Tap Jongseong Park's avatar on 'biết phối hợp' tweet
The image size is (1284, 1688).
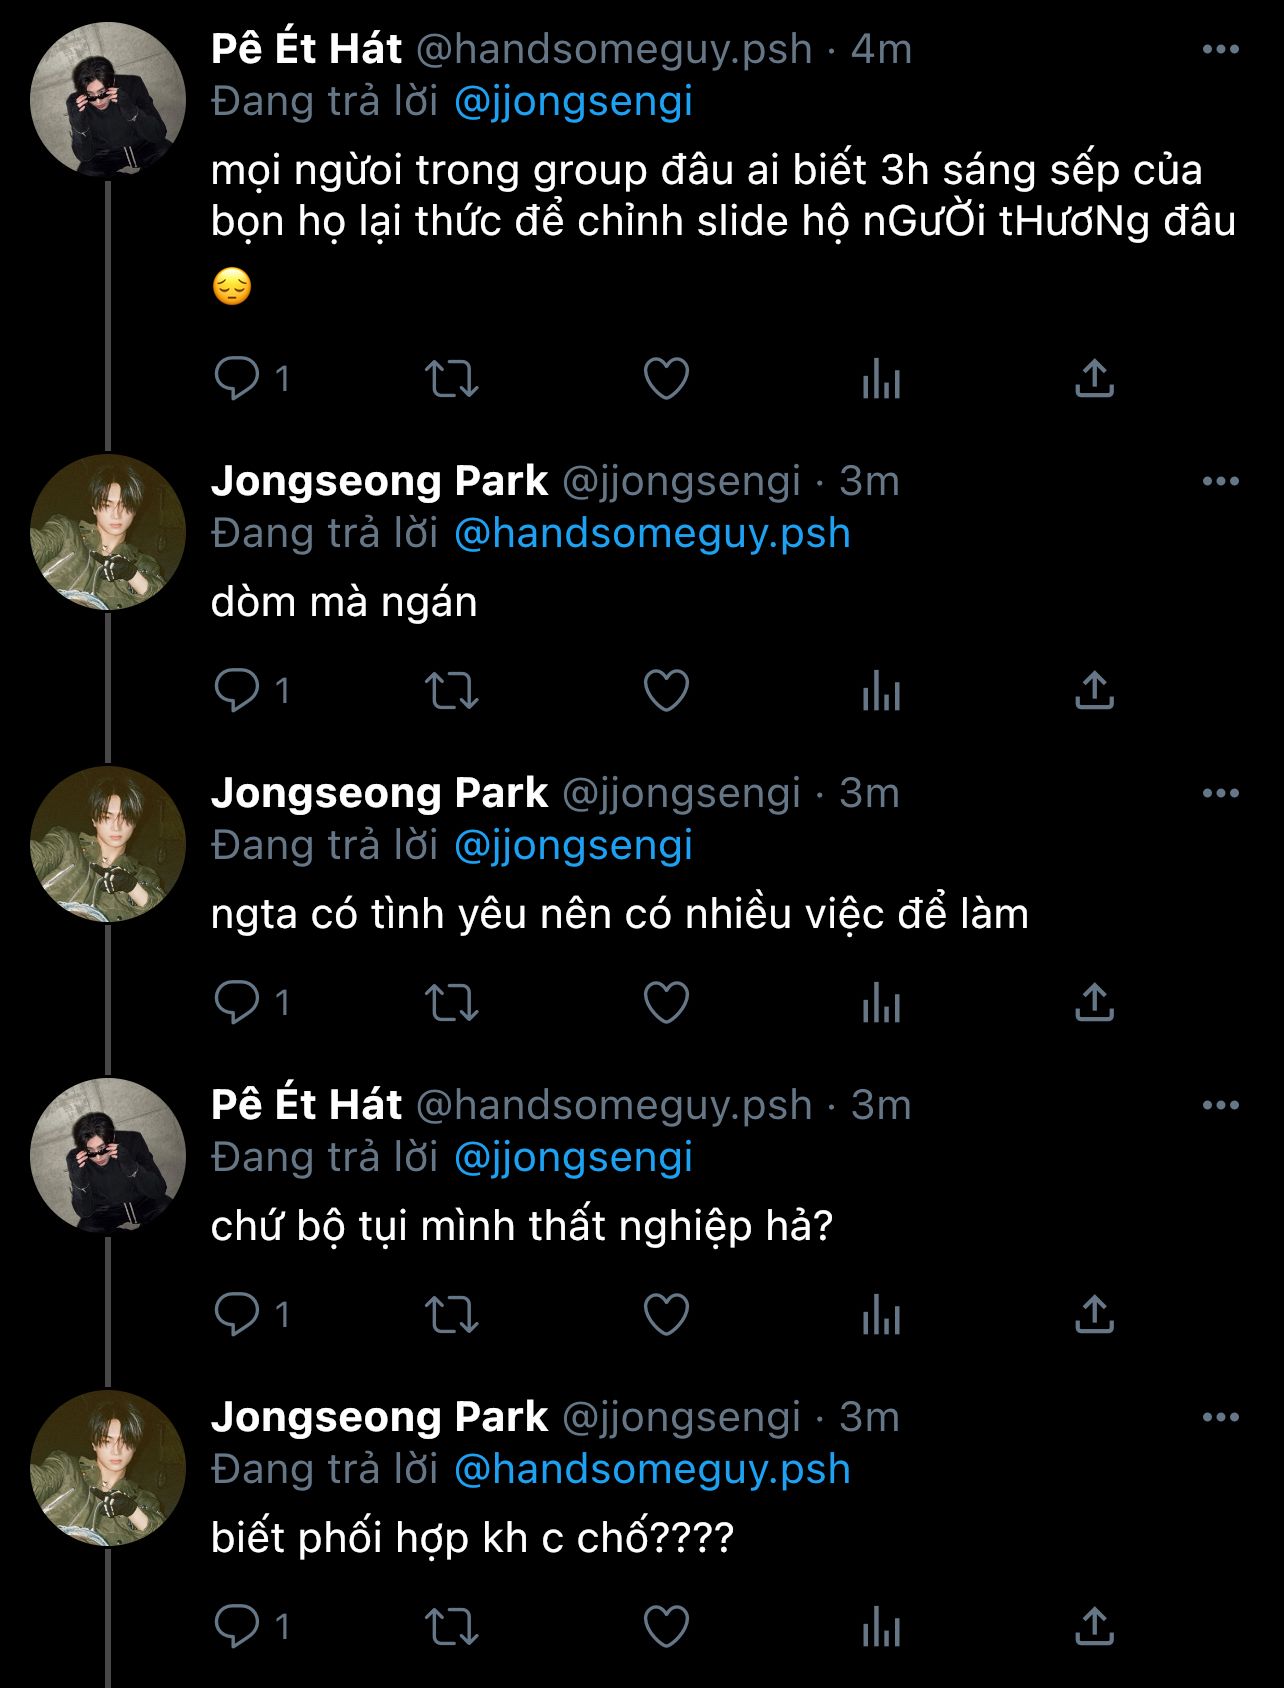pyautogui.click(x=108, y=1468)
